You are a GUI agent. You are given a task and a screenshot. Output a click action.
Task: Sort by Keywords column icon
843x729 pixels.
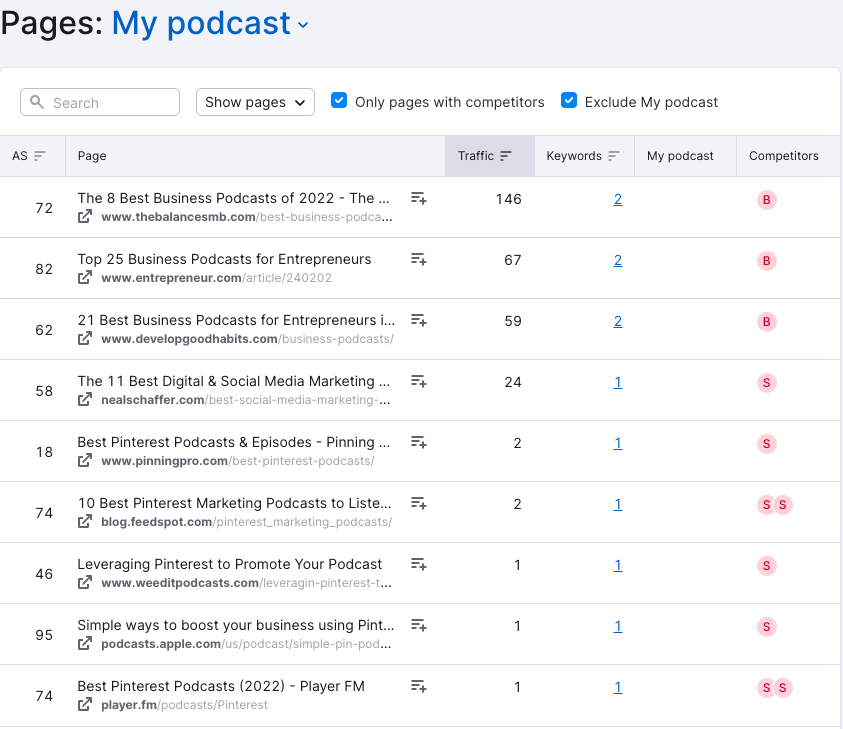coord(614,156)
